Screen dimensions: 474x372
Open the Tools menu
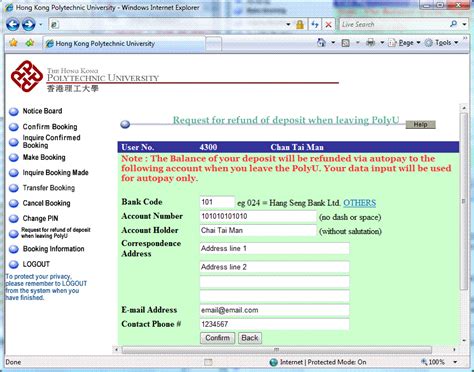point(441,43)
